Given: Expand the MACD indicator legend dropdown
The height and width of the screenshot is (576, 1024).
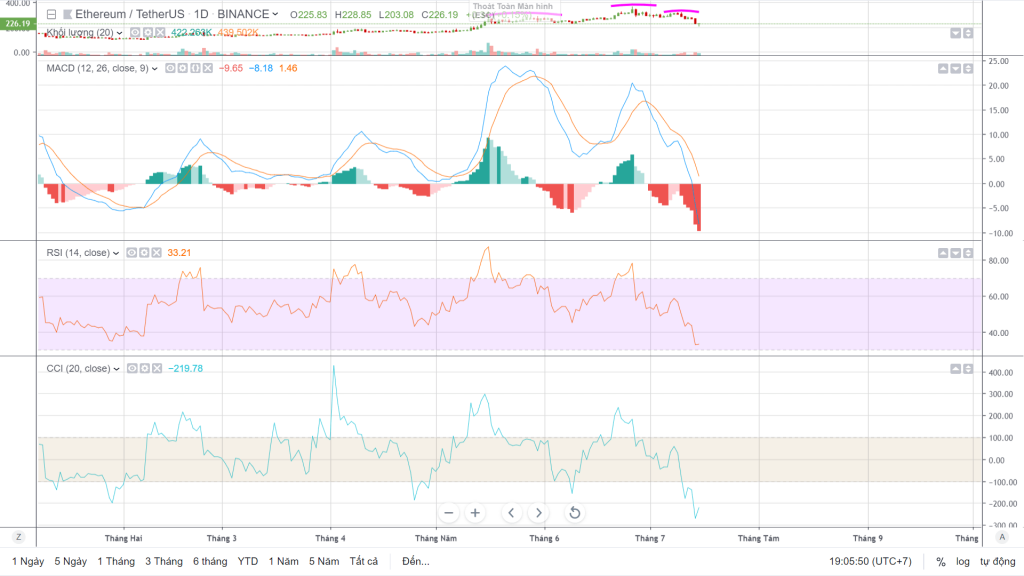Looking at the screenshot, I should (155, 68).
